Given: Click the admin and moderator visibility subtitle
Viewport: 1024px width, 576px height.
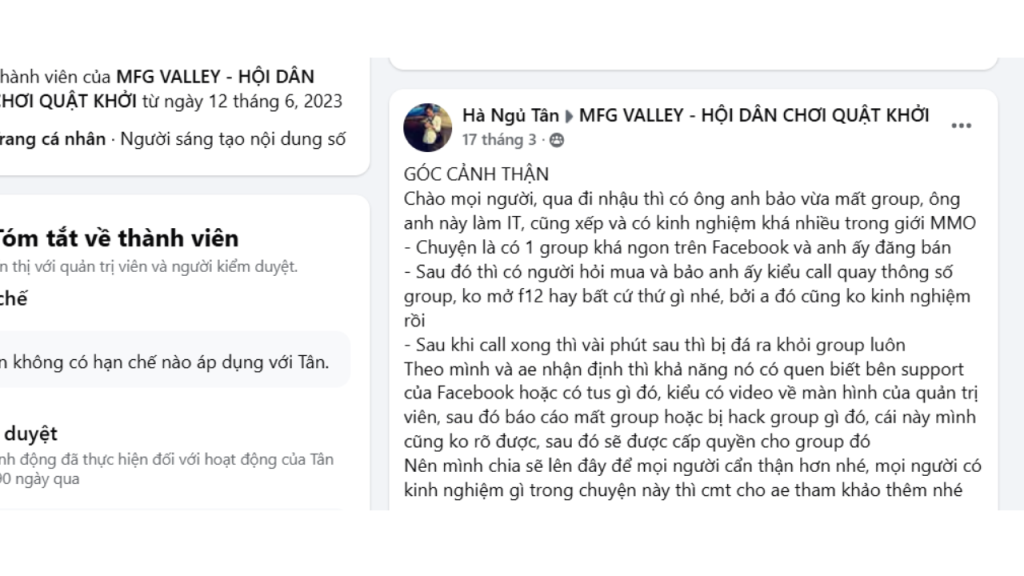Looking at the screenshot, I should 150,266.
